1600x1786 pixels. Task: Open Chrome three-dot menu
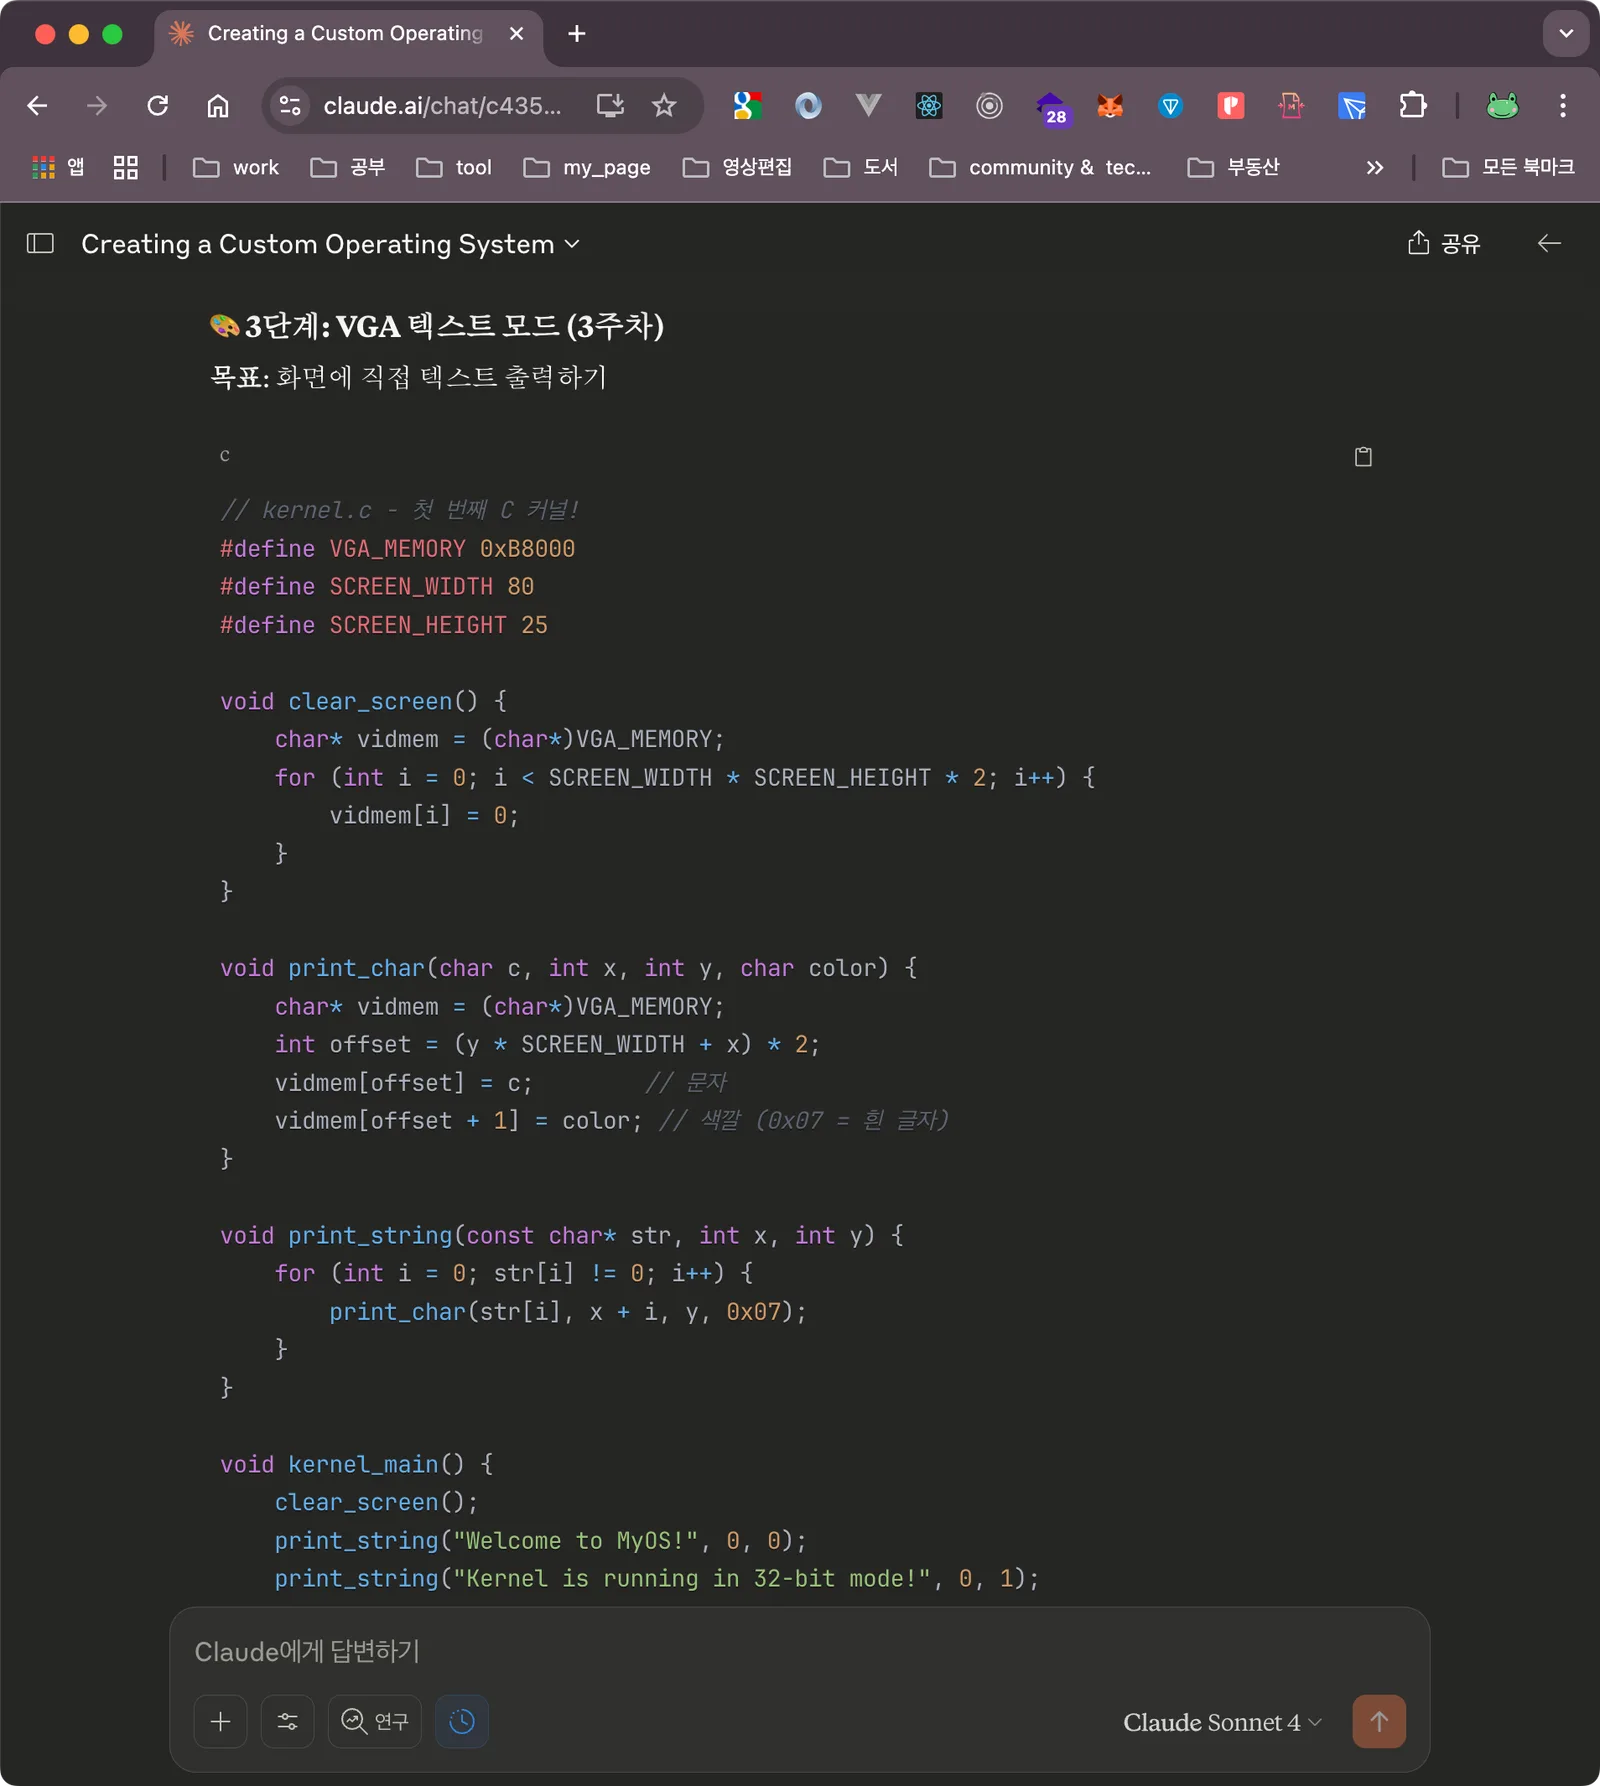(x=1563, y=105)
